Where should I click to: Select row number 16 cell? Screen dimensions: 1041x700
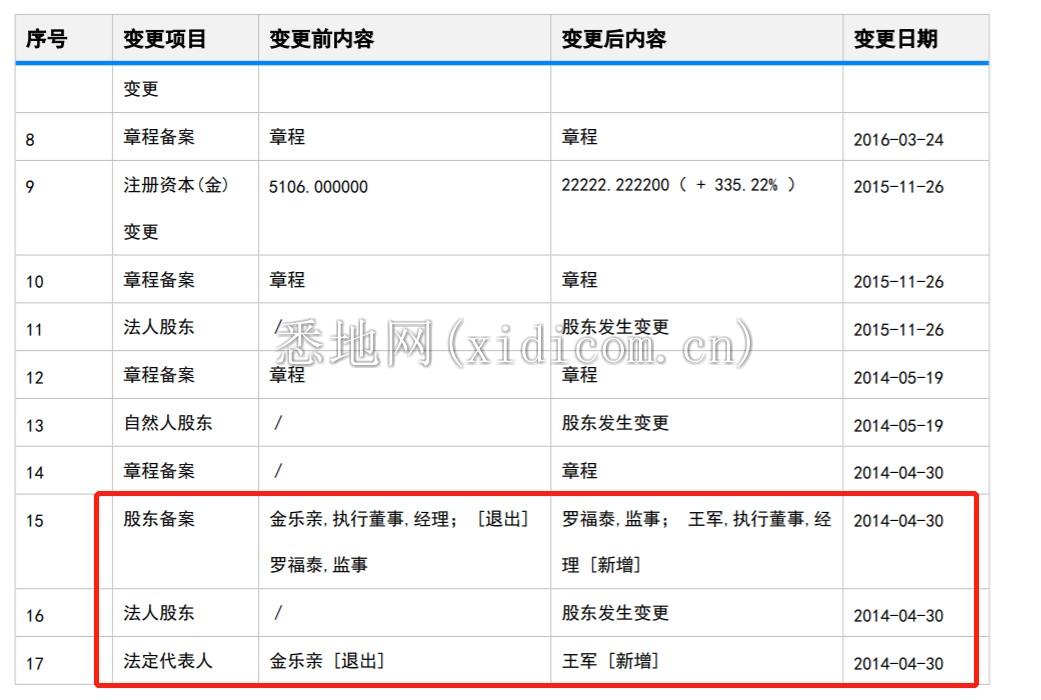click(x=35, y=616)
